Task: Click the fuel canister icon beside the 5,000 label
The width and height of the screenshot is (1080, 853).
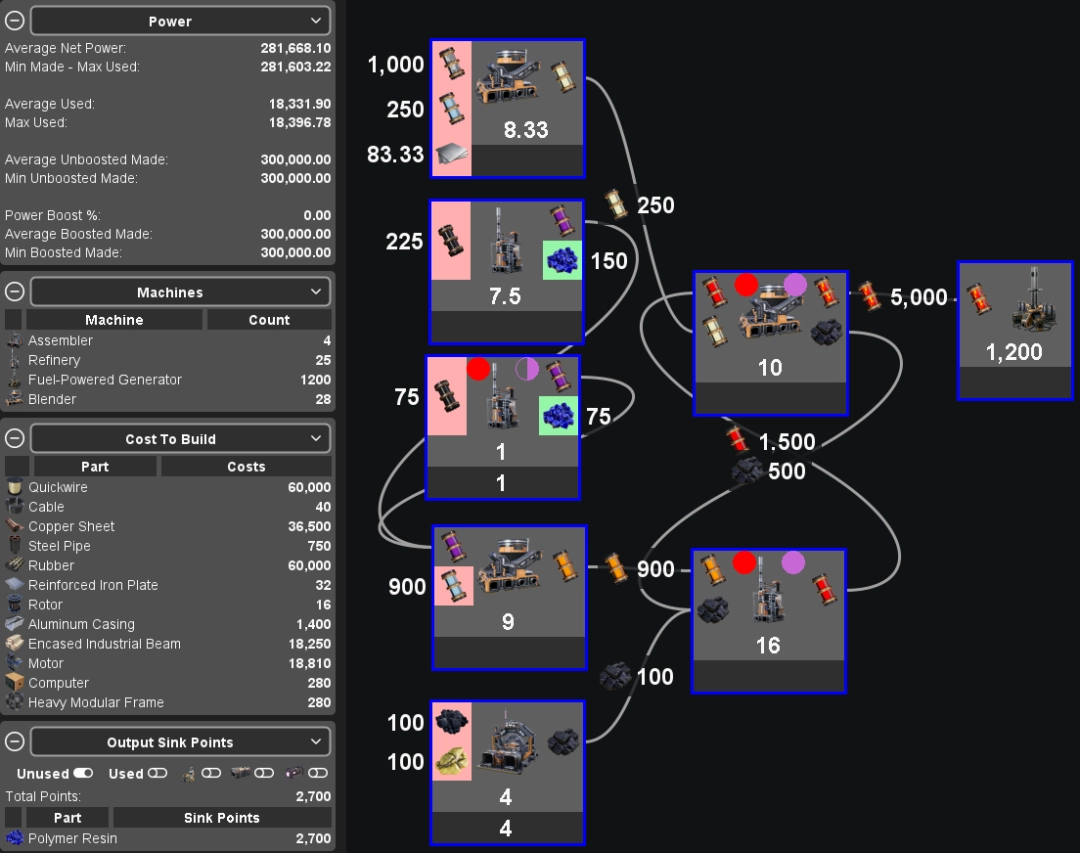Action: pos(867,296)
